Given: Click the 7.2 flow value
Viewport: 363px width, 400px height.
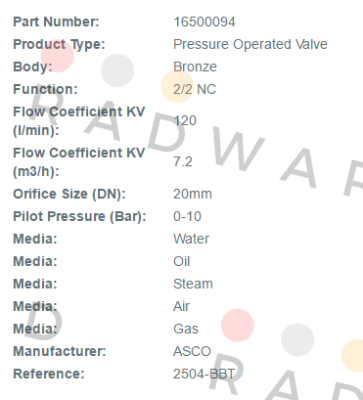Looking at the screenshot, I should 183,162.
